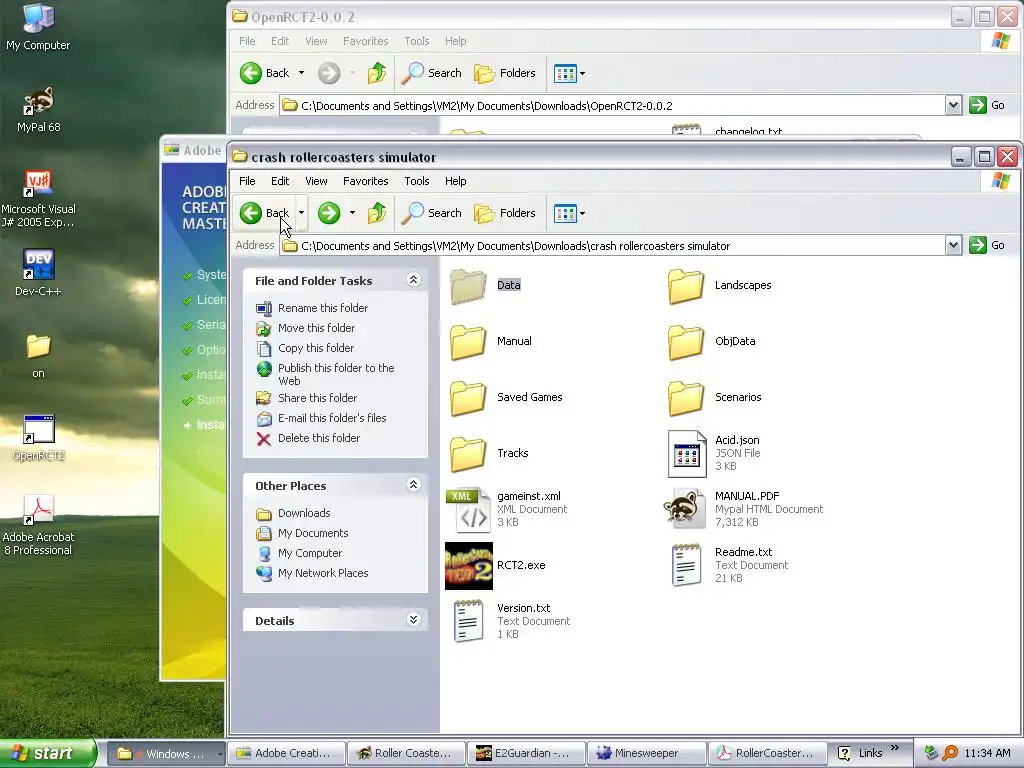The width and height of the screenshot is (1024, 768).
Task: Switch to E2Guardian taskbar button
Action: tap(526, 753)
